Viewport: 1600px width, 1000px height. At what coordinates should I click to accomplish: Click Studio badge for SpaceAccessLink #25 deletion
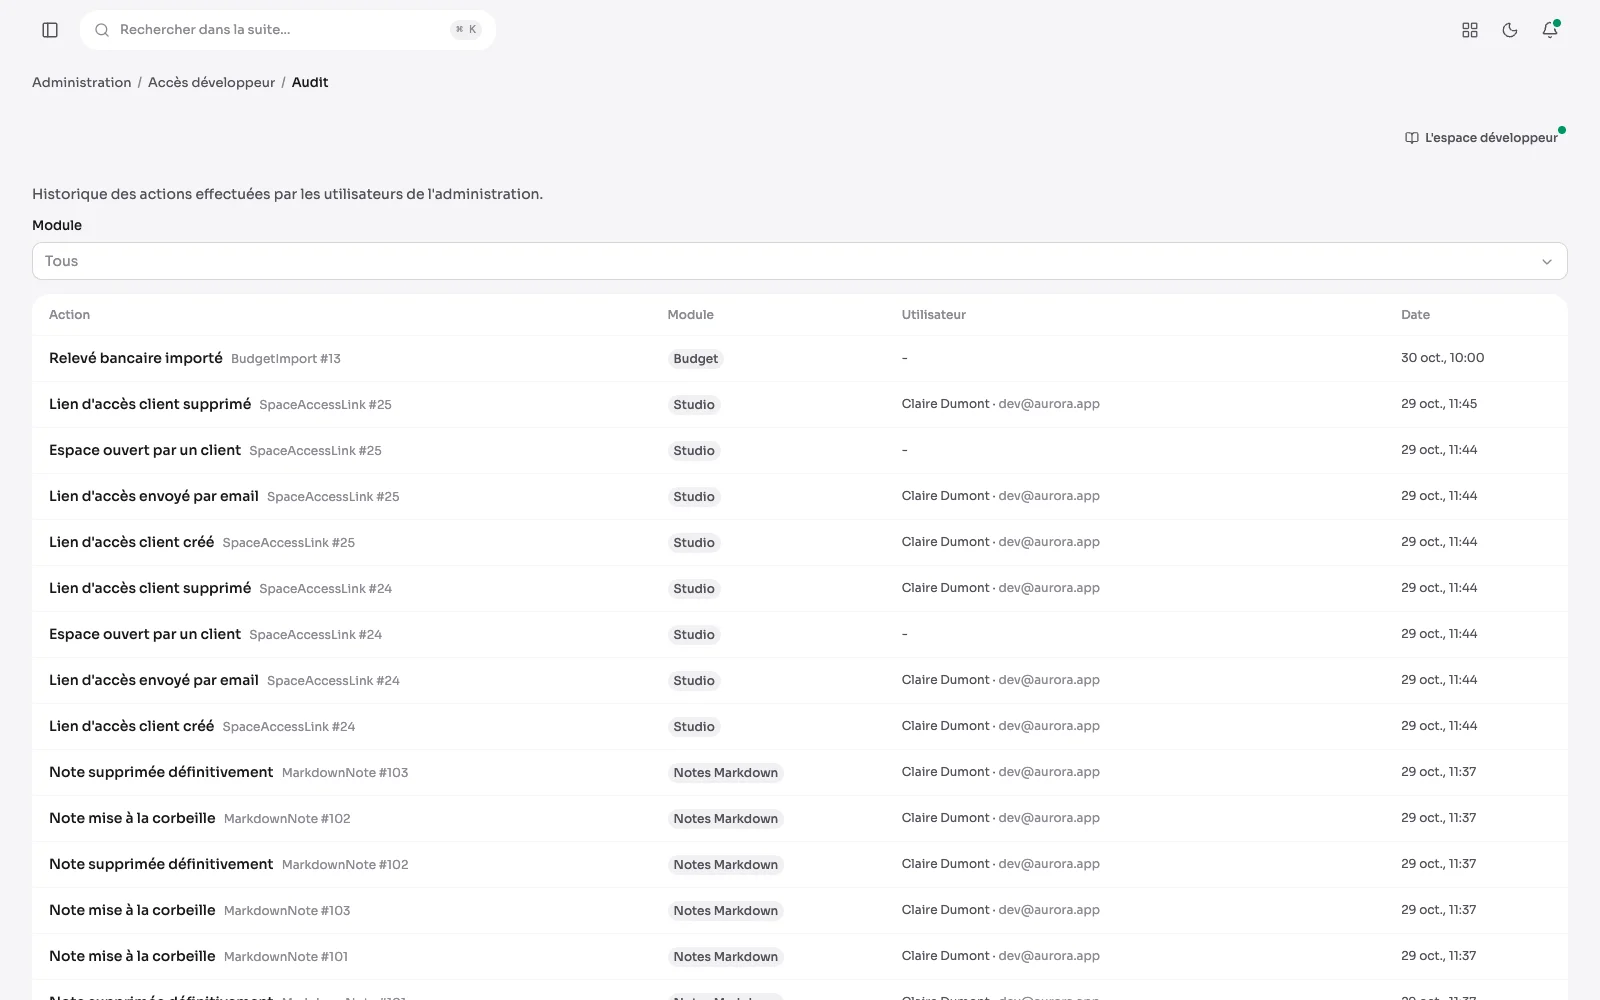point(694,405)
